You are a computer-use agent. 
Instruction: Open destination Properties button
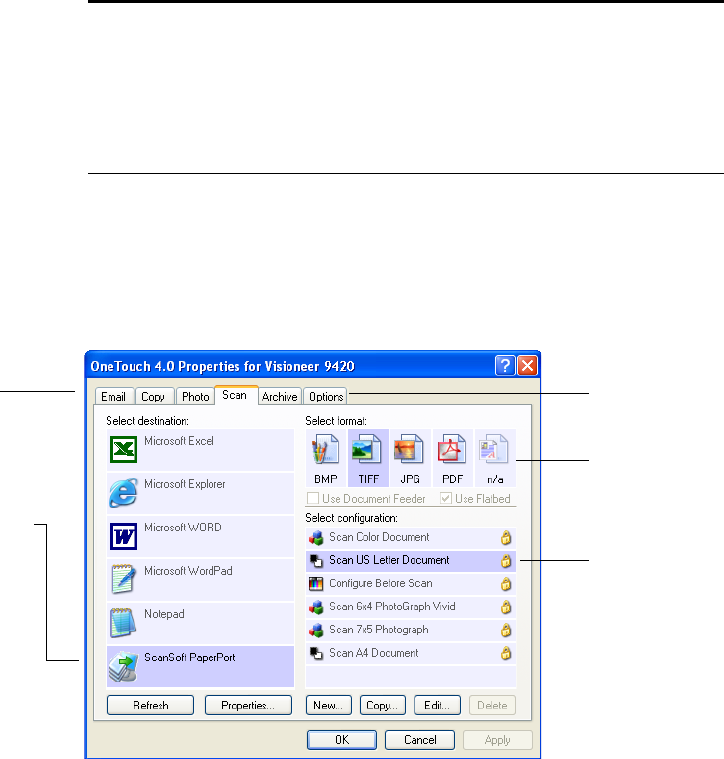coord(248,705)
